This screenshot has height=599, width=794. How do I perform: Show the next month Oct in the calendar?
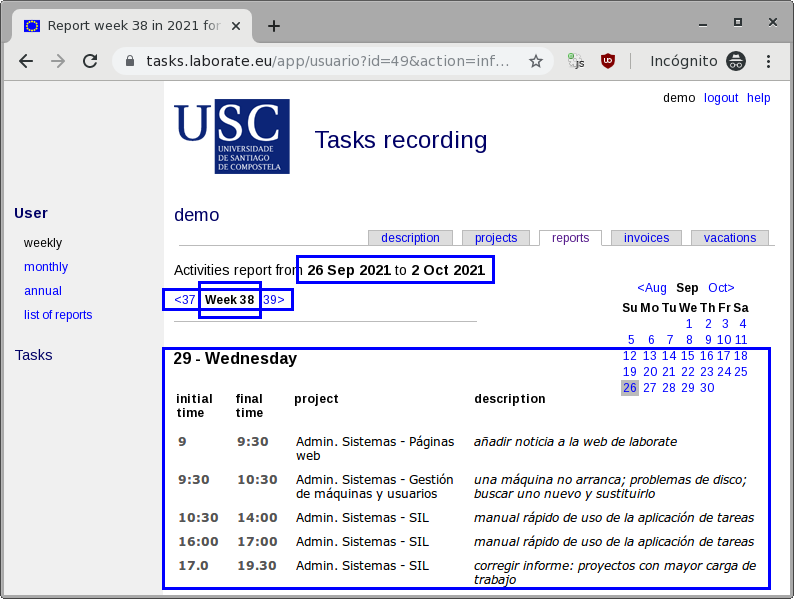pos(721,288)
